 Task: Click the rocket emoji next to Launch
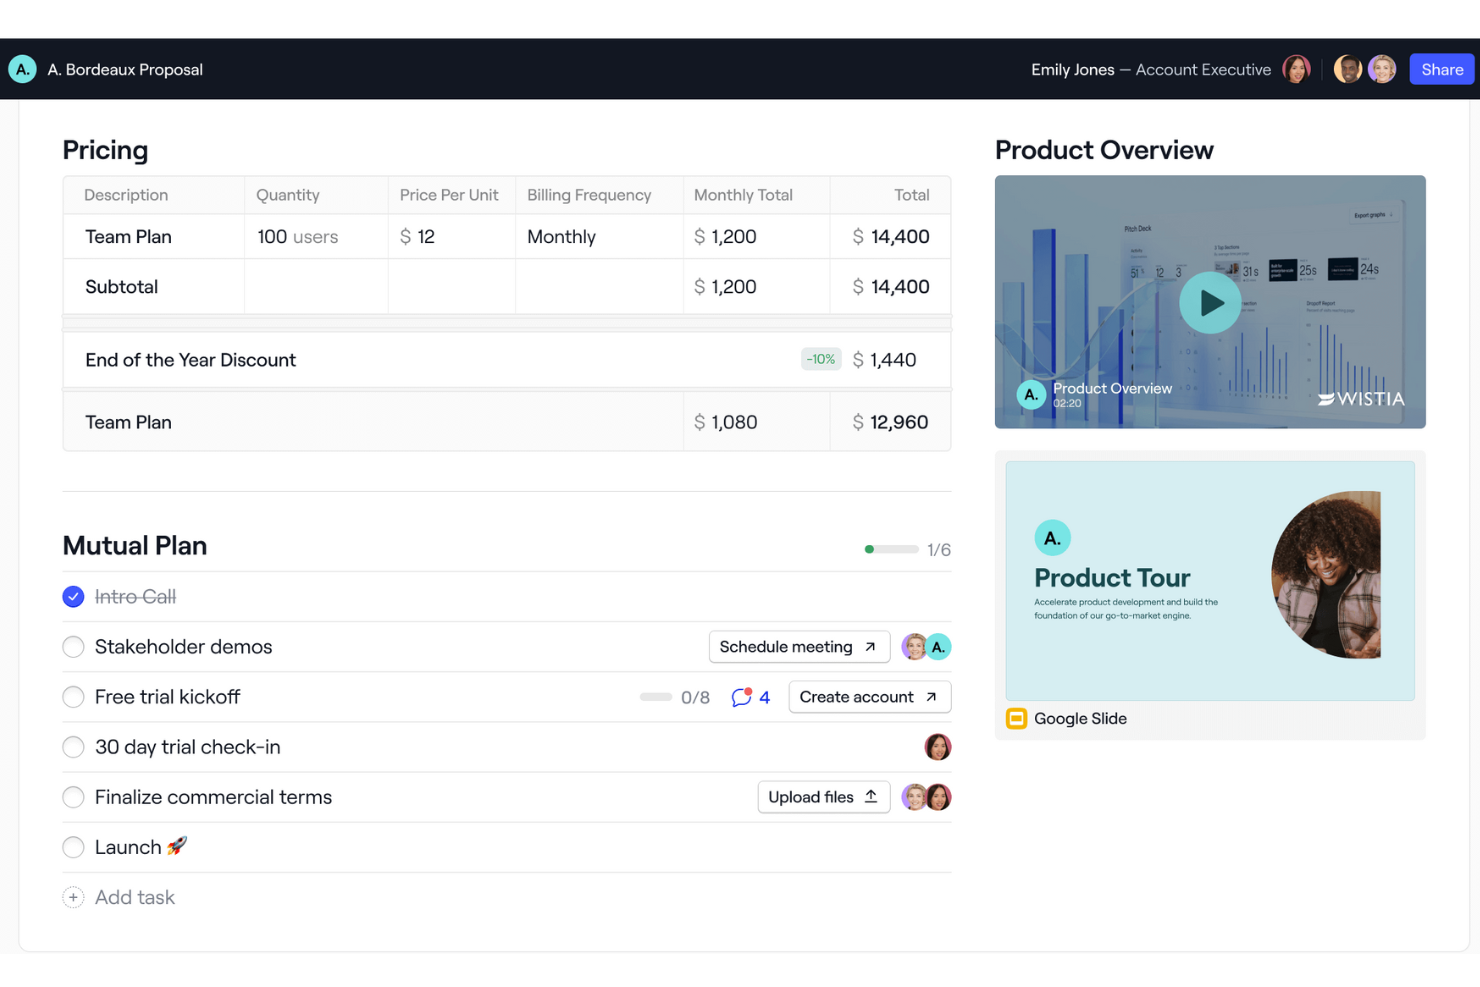coord(176,846)
